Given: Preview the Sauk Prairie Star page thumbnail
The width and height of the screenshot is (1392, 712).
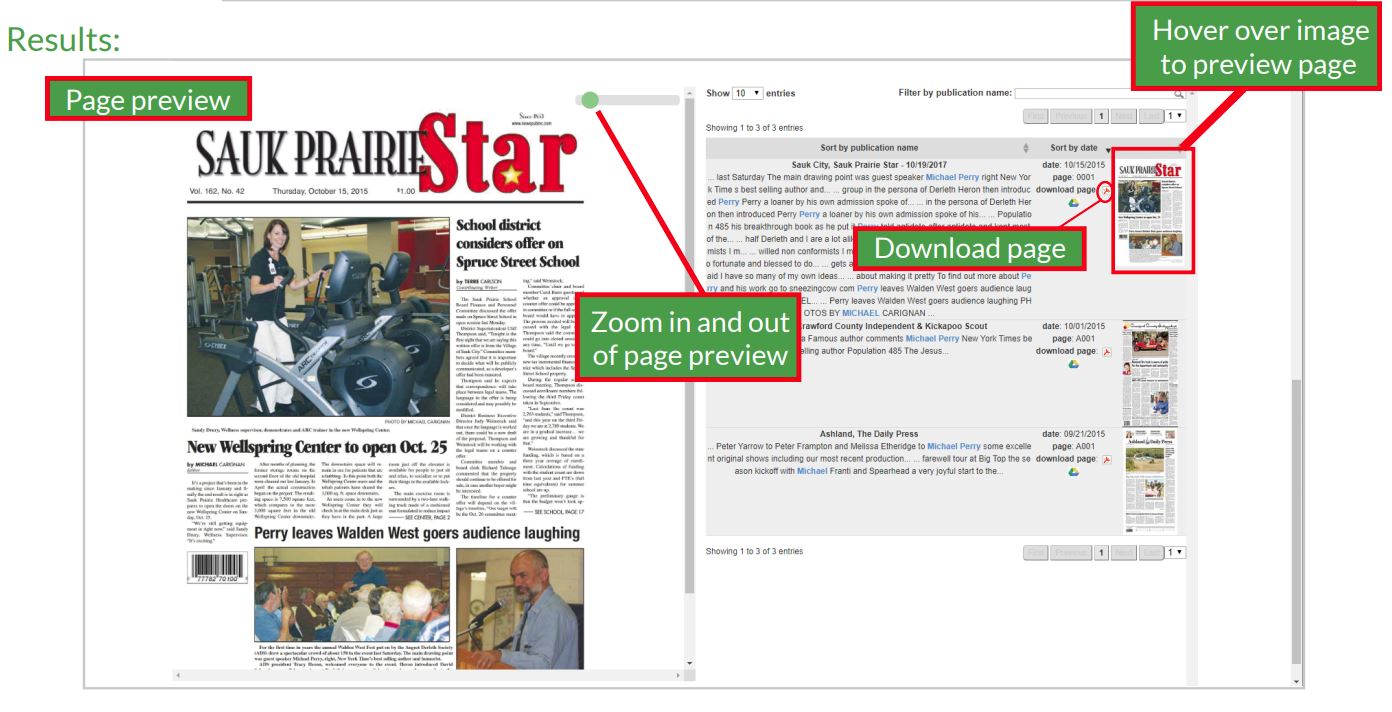Looking at the screenshot, I should (x=1152, y=211).
